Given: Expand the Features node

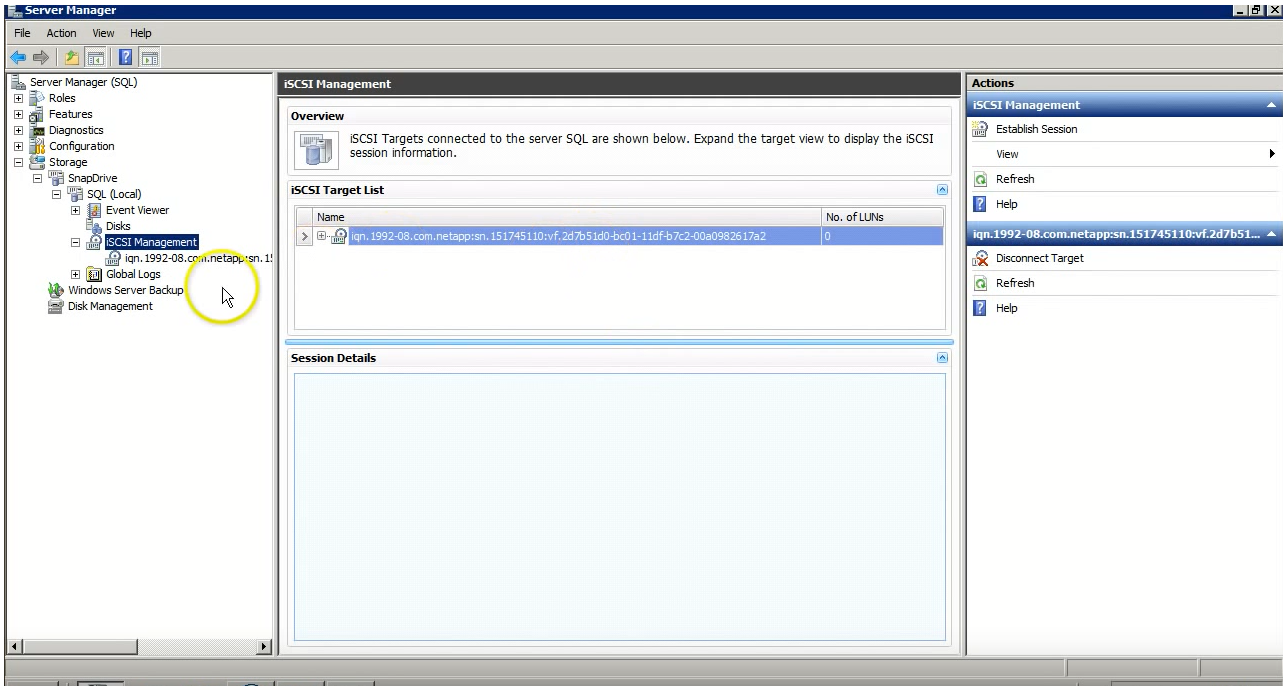Looking at the screenshot, I should 18,114.
